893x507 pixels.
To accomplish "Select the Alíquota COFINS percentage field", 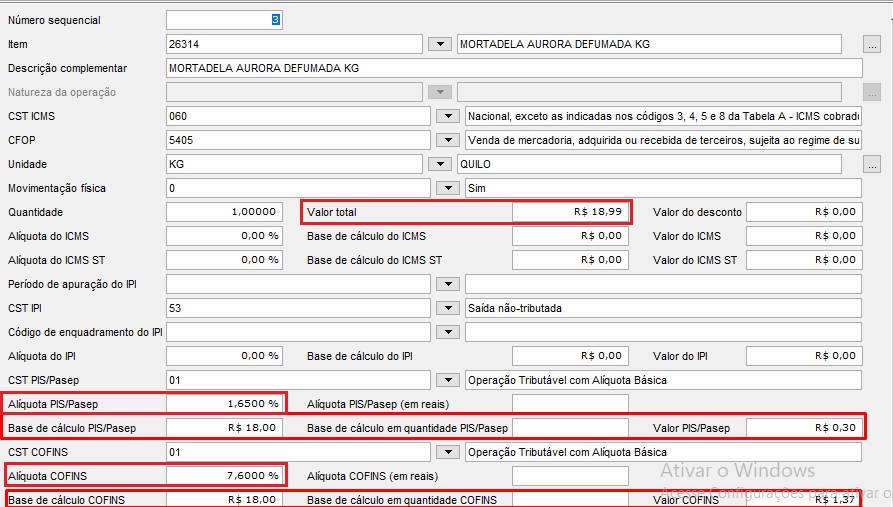I will pos(223,476).
